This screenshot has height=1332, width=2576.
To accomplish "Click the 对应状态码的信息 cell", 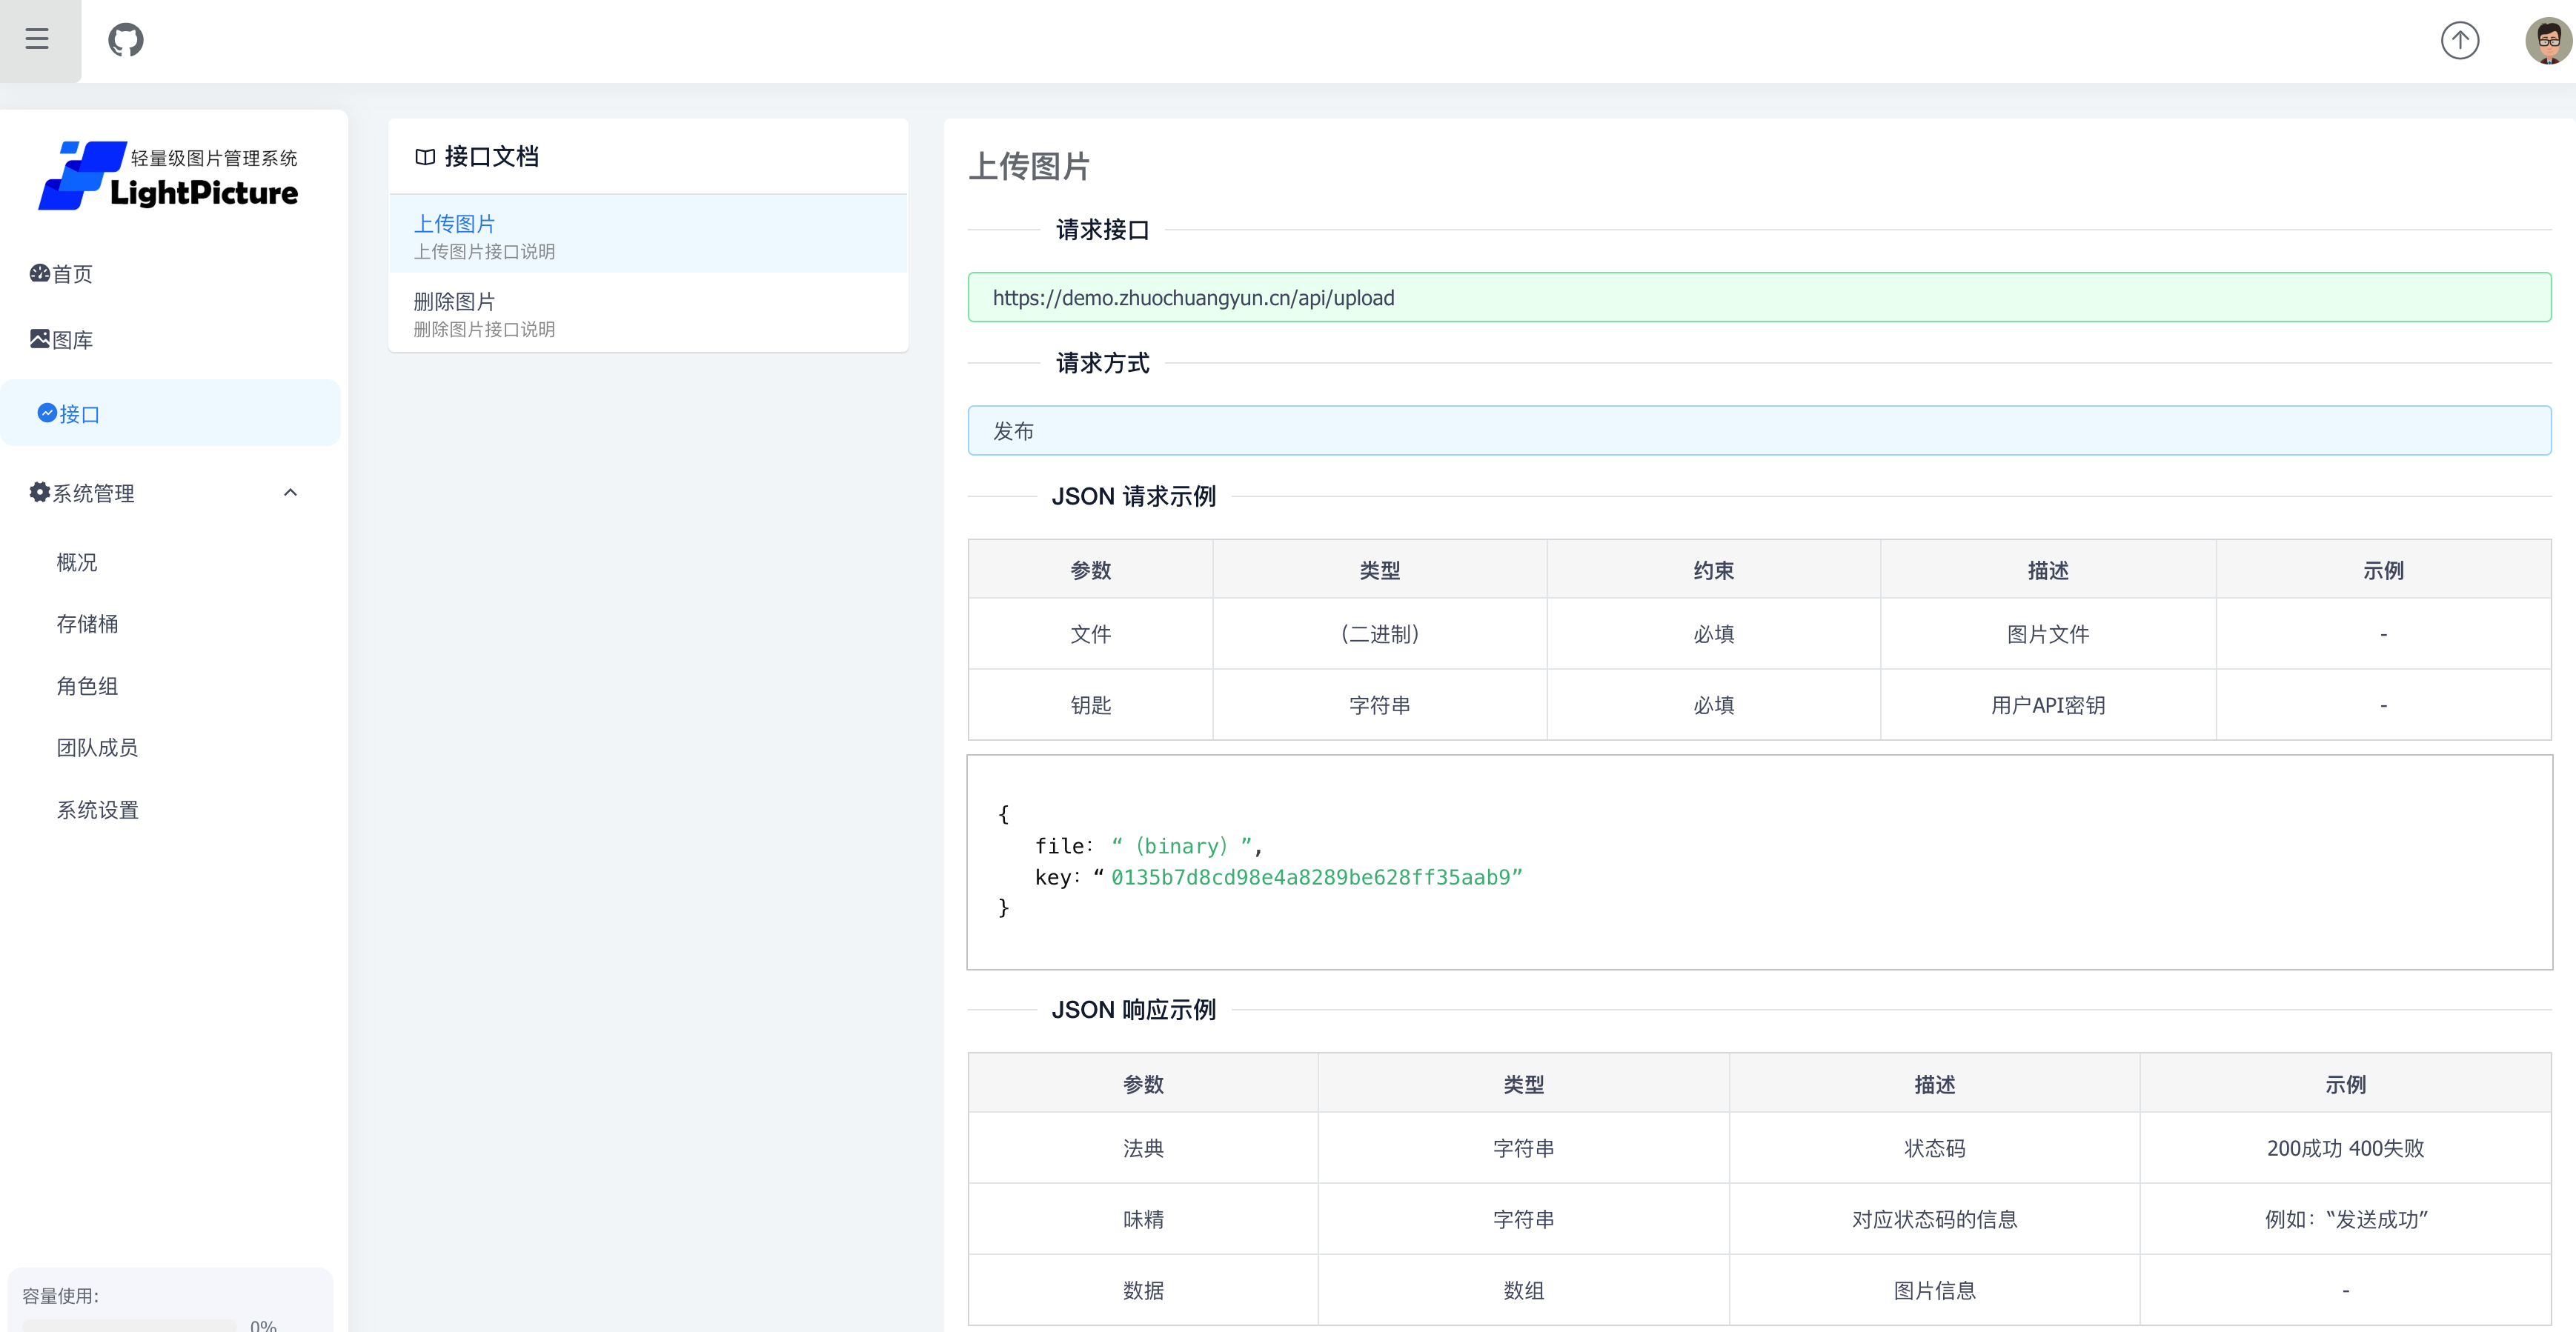I will tap(1934, 1219).
